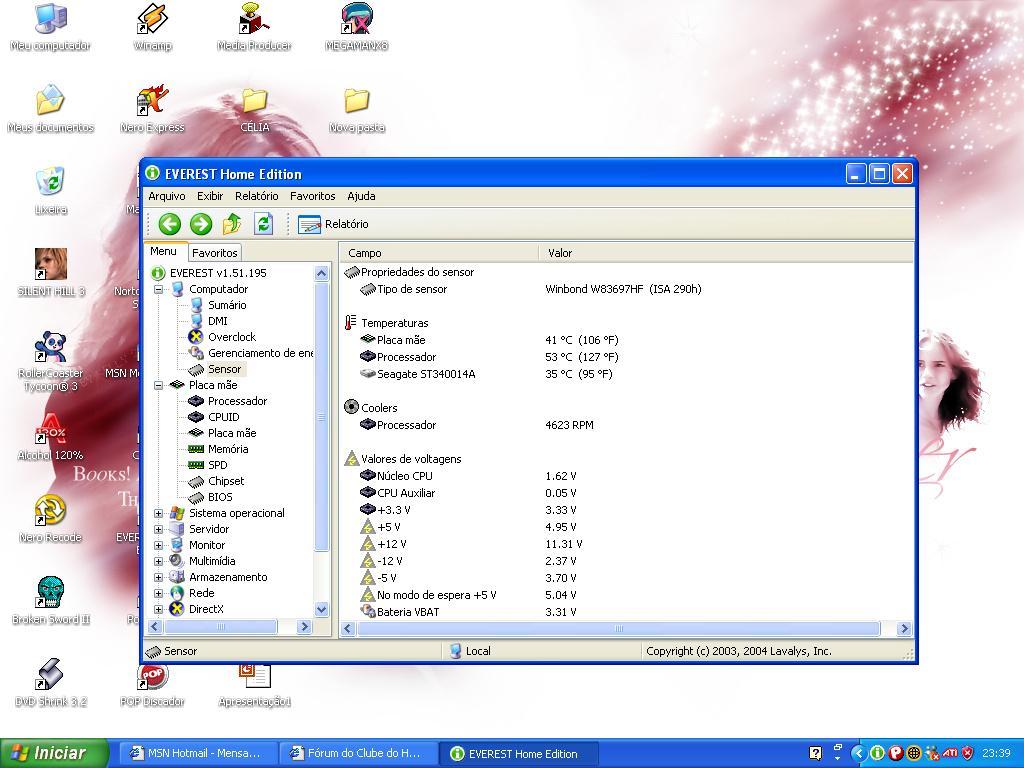Click the ATI tray icon
The height and width of the screenshot is (768, 1024).
[x=949, y=753]
